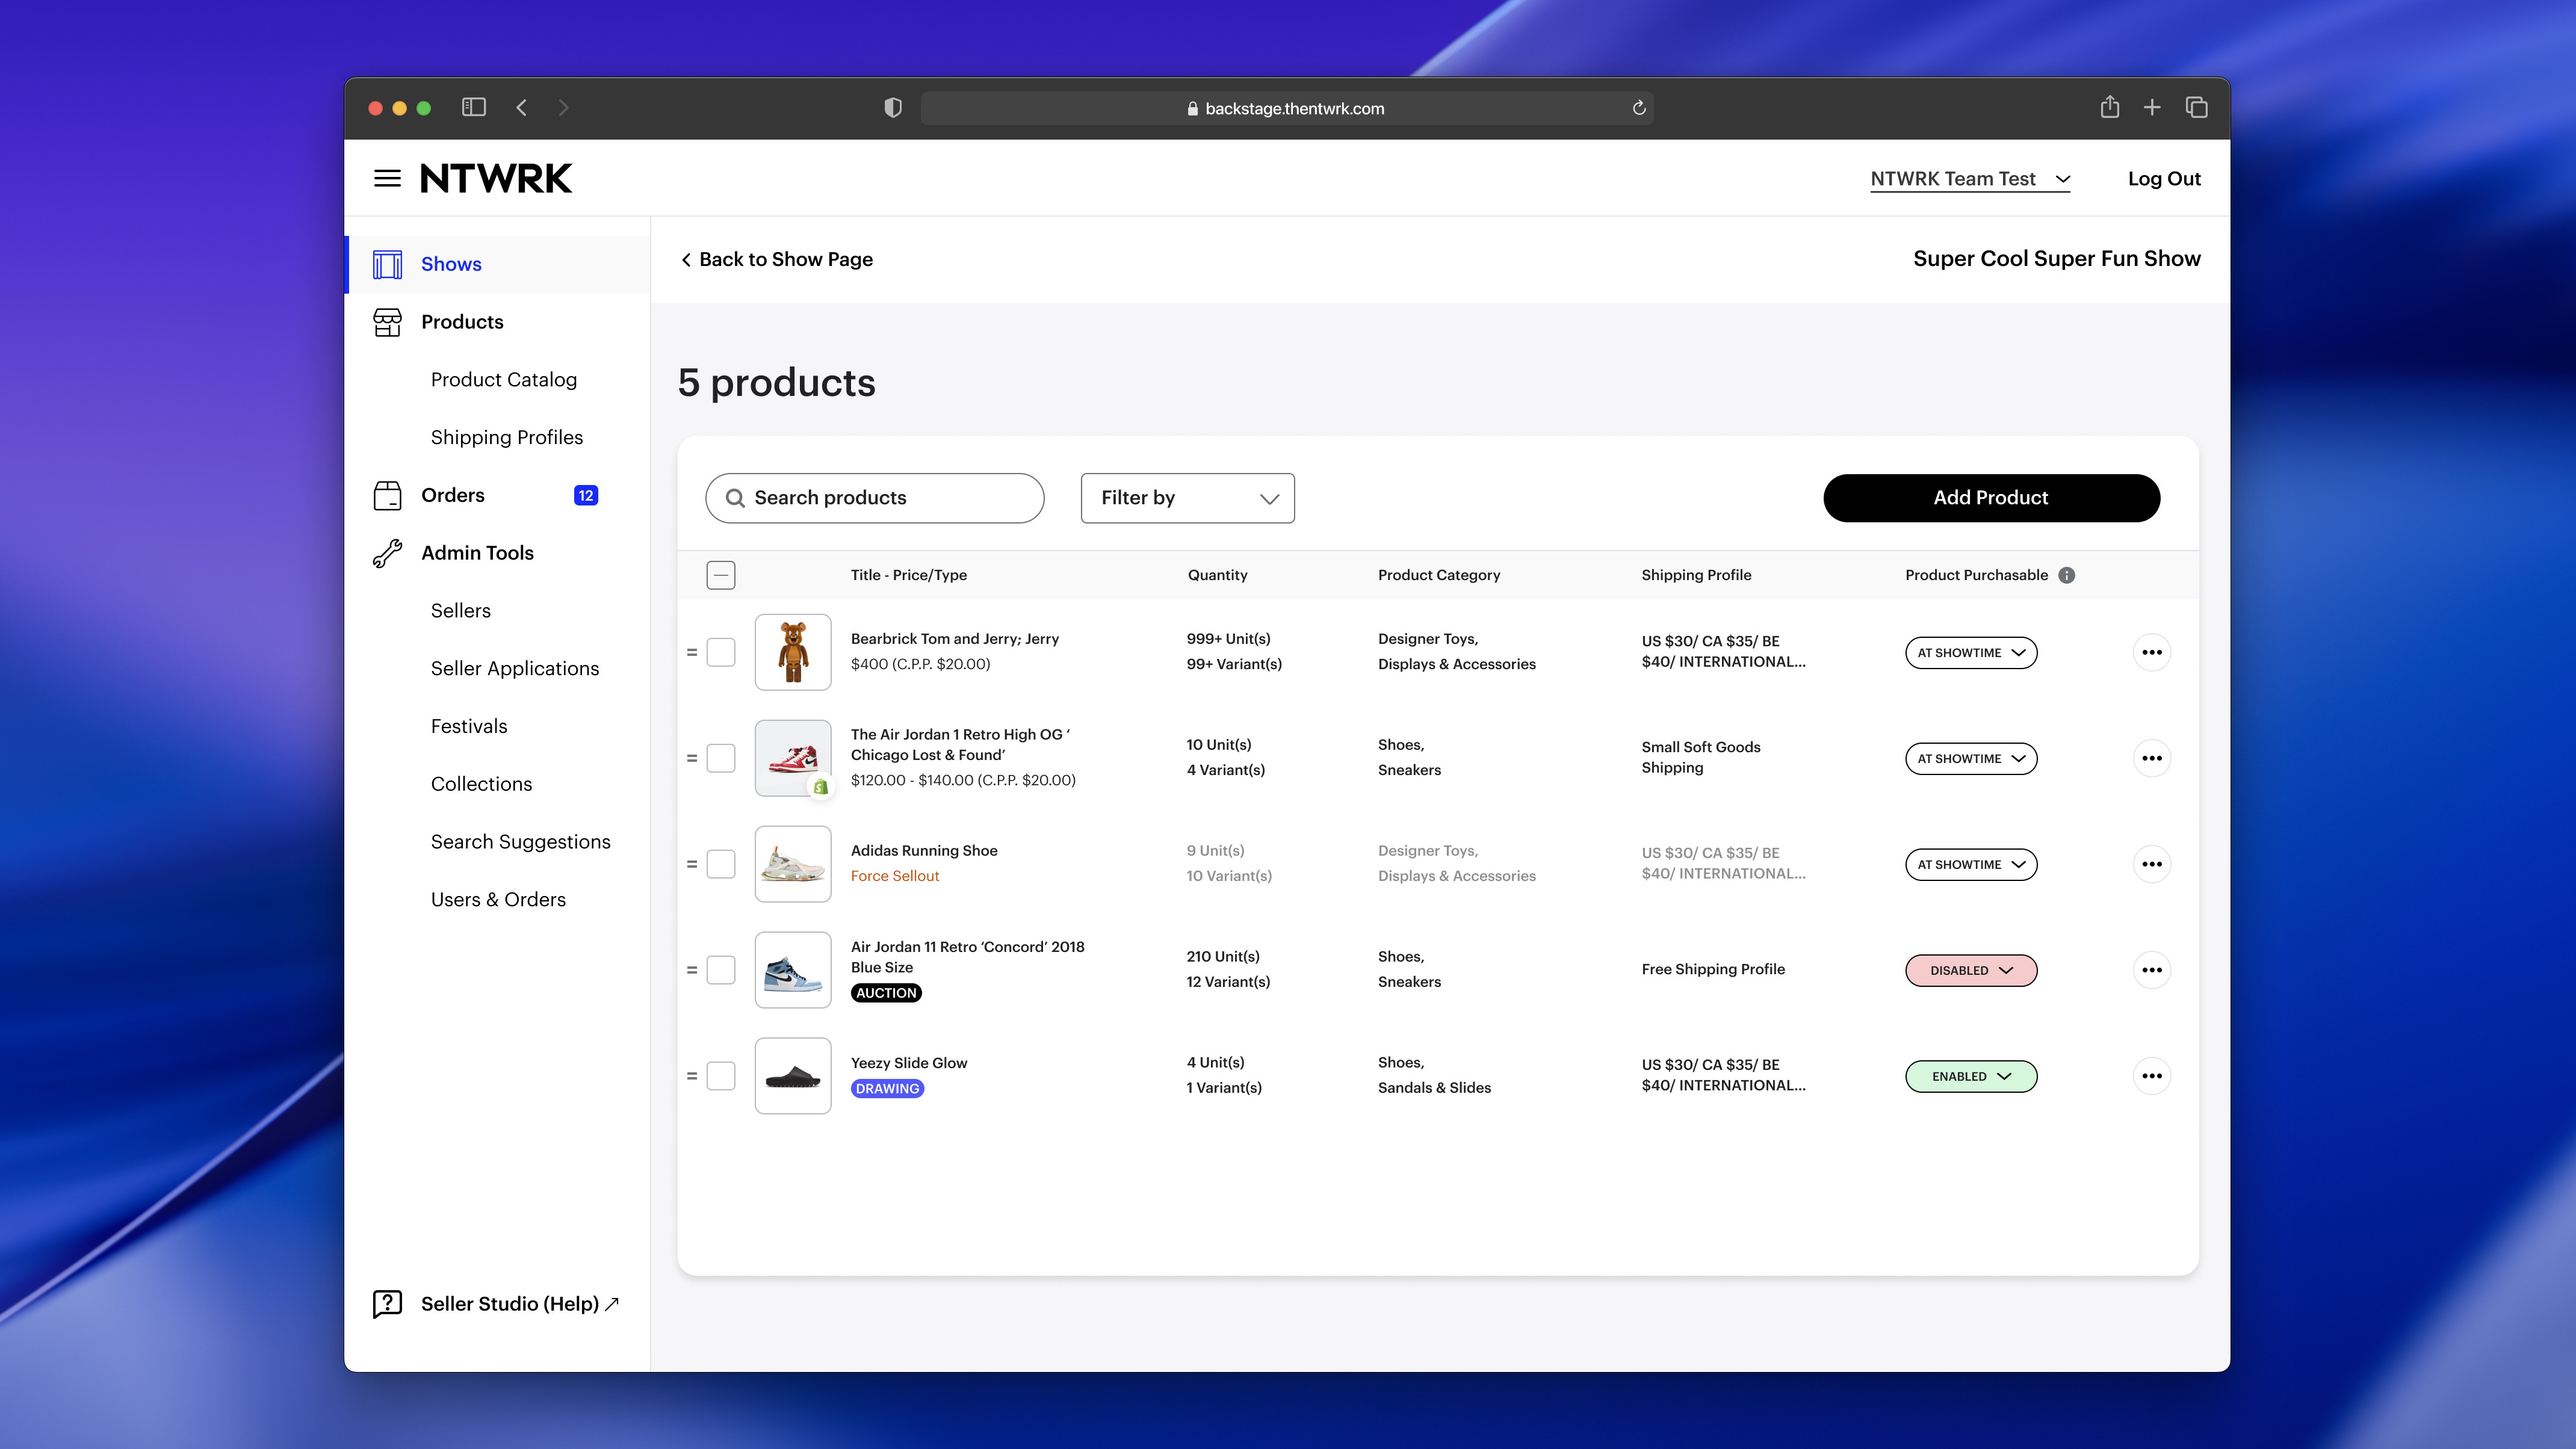
Task: Click the Product Purchasable info icon
Action: pyautogui.click(x=2067, y=575)
